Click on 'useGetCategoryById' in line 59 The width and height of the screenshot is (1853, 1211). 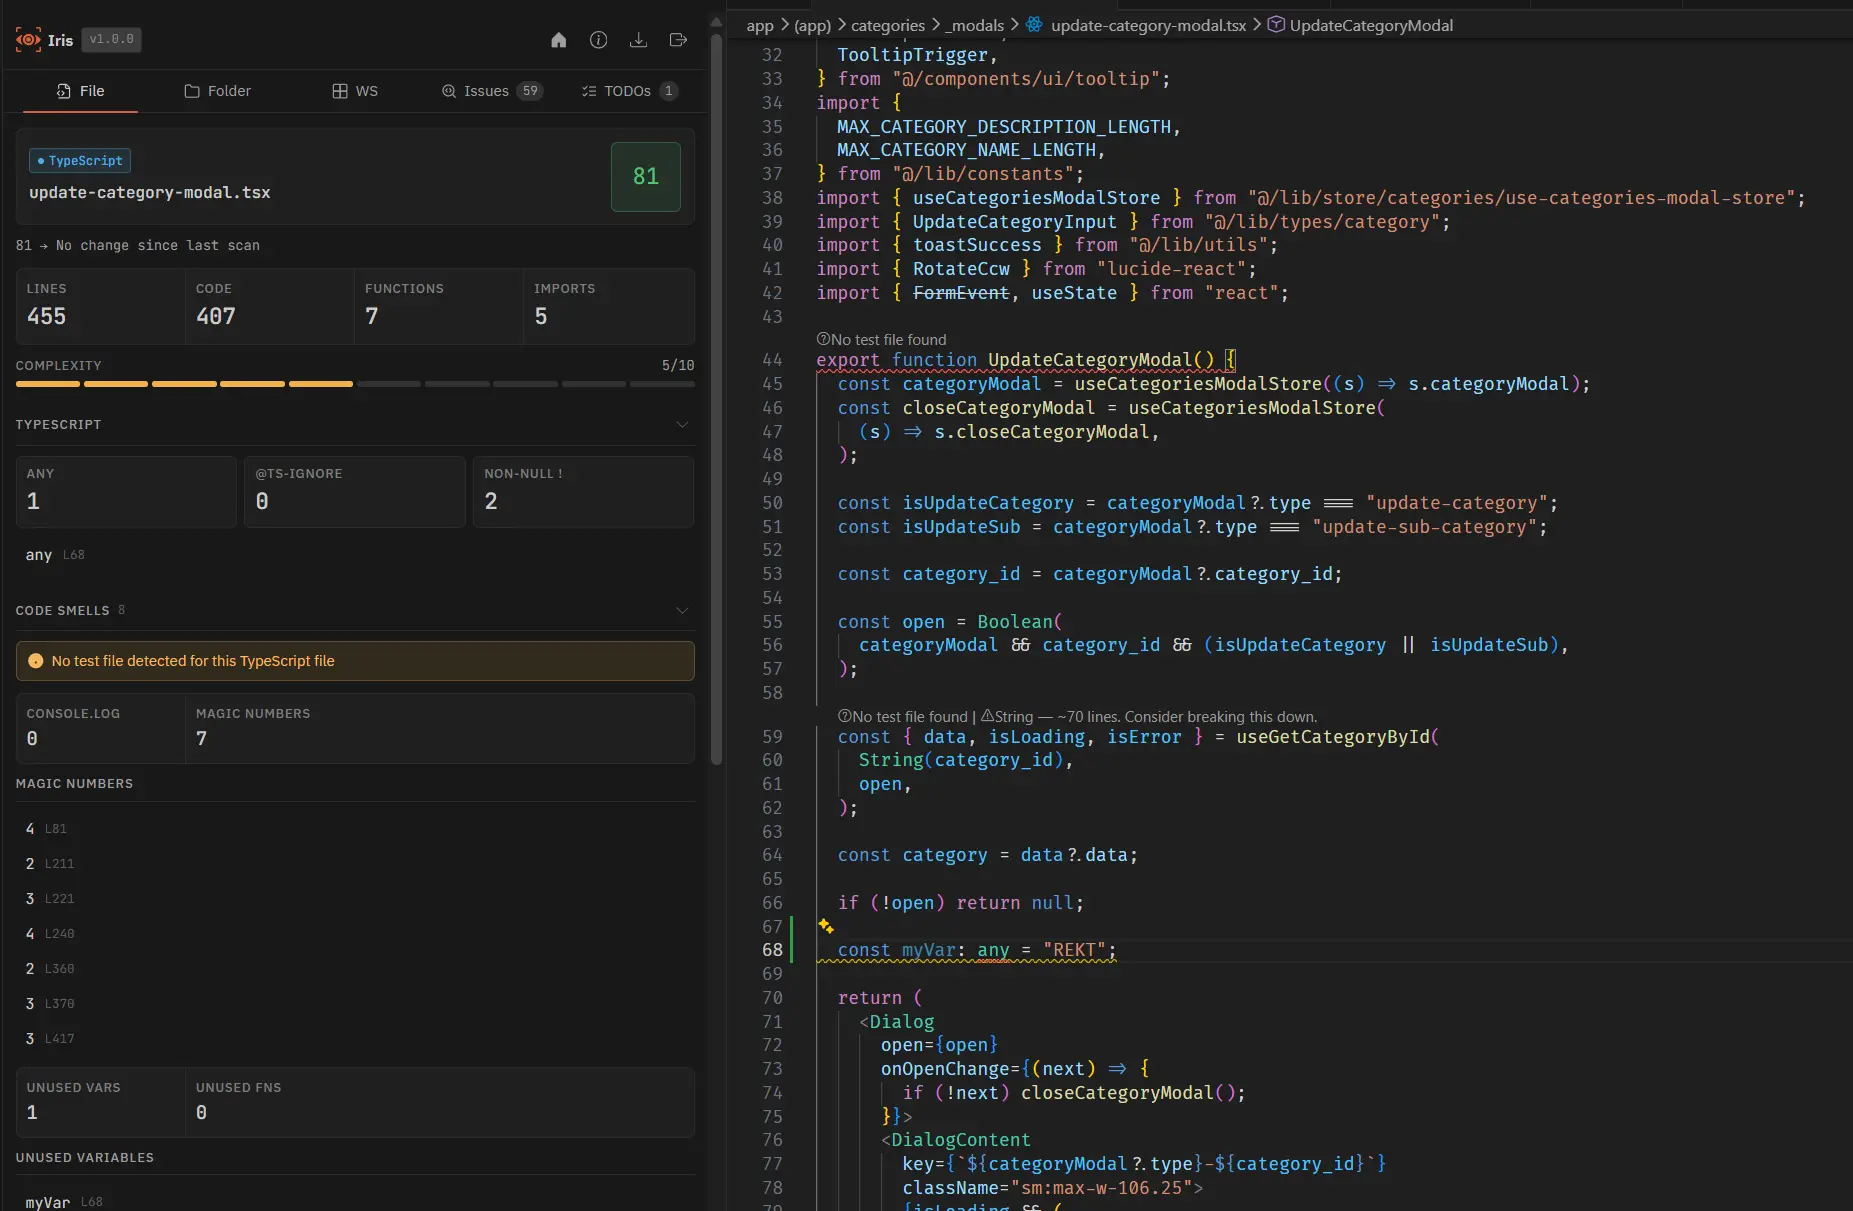[x=1333, y=737]
